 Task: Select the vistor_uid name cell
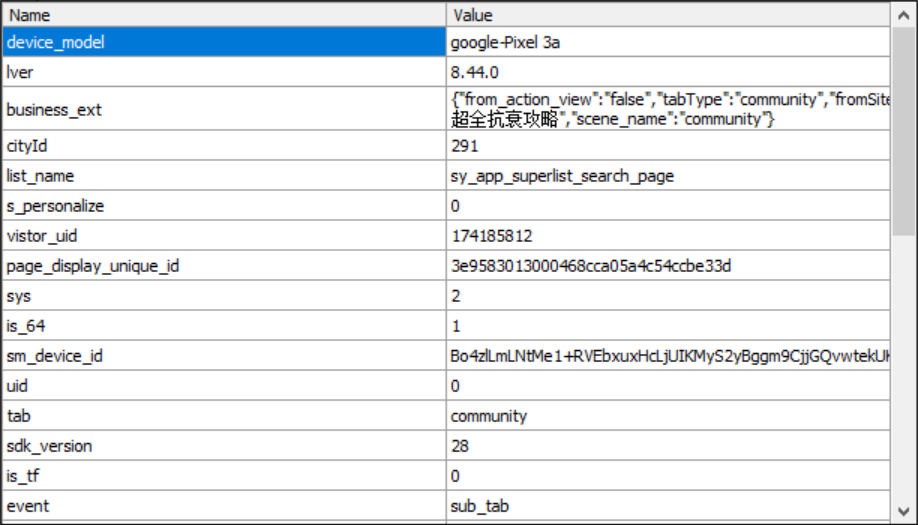(224, 236)
